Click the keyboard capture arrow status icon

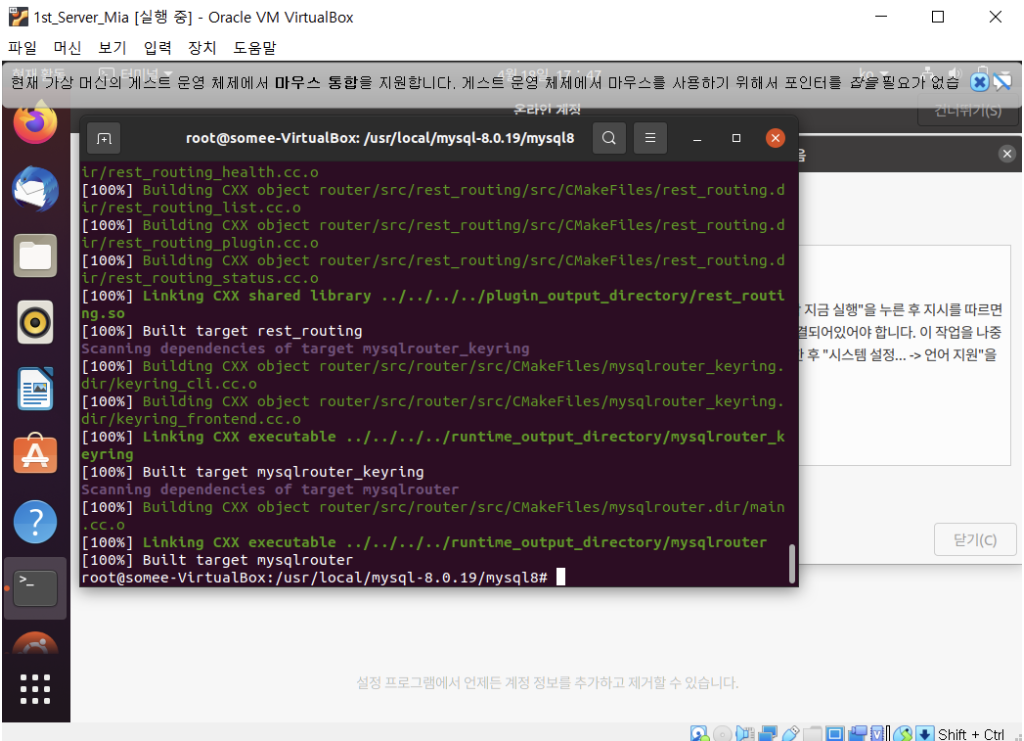tap(925, 734)
